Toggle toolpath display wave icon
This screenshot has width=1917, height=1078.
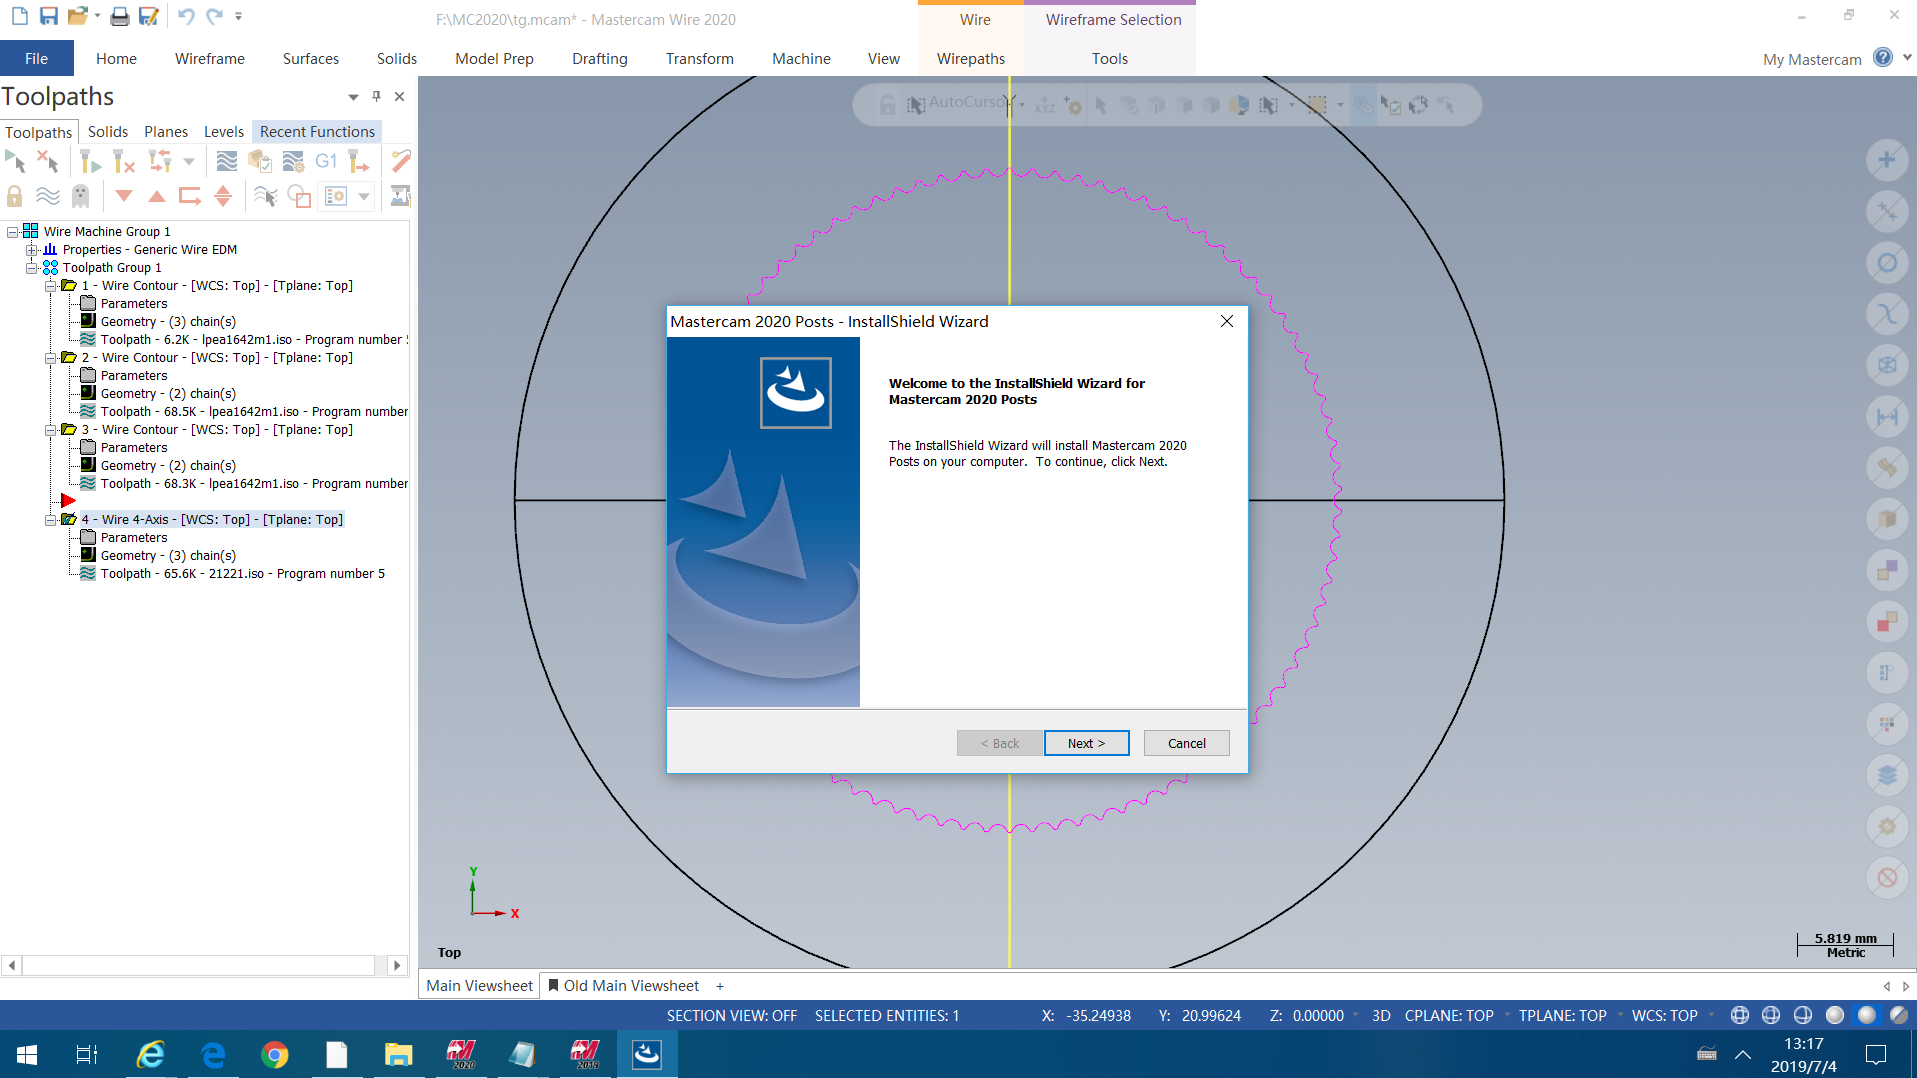(48, 196)
